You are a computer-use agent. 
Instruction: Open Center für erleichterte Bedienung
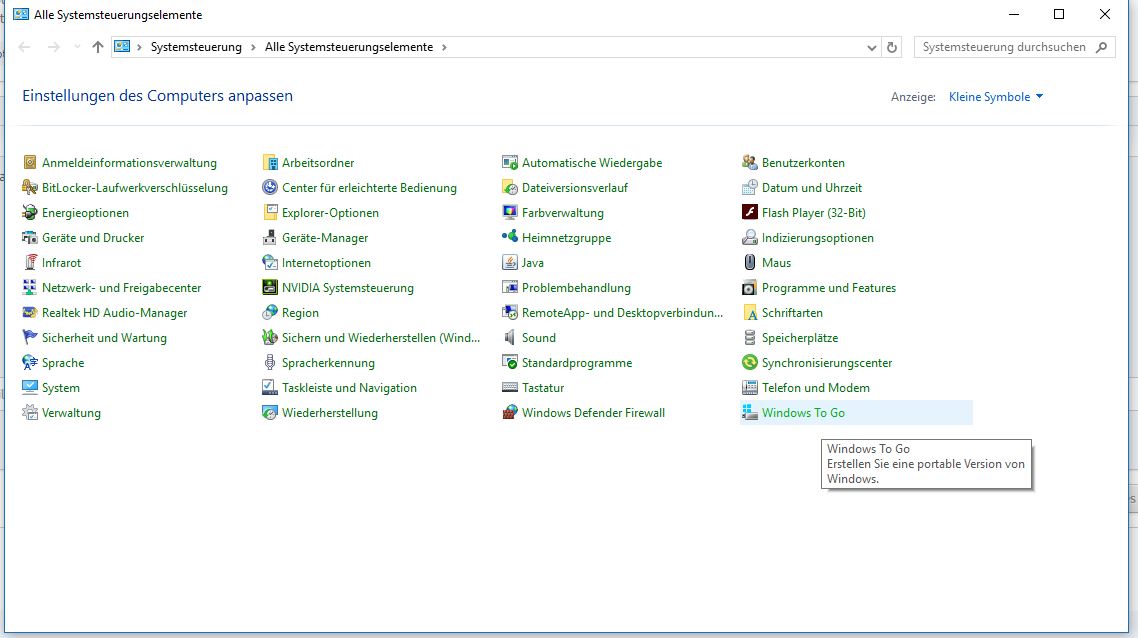pyautogui.click(x=369, y=187)
